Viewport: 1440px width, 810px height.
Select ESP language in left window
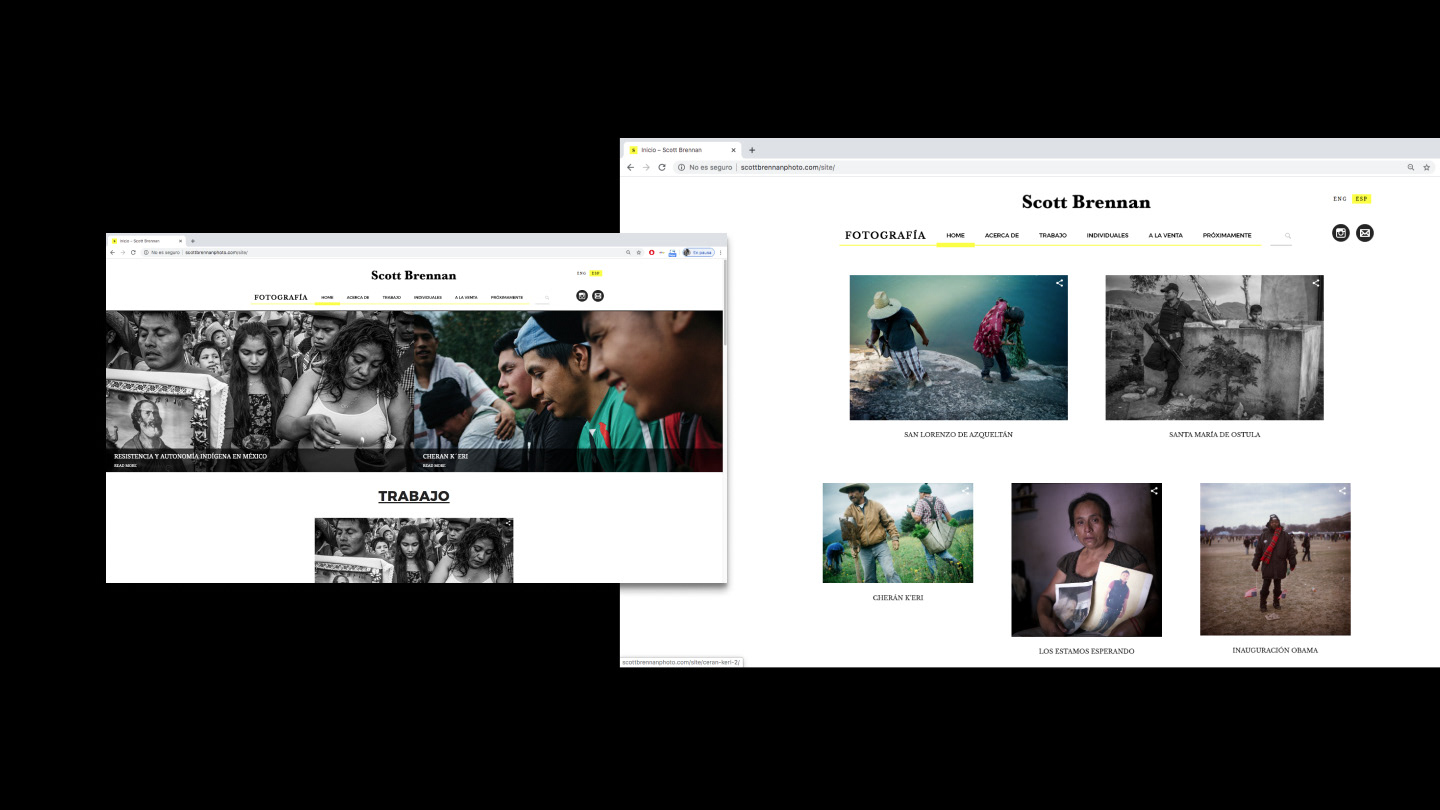tap(596, 273)
